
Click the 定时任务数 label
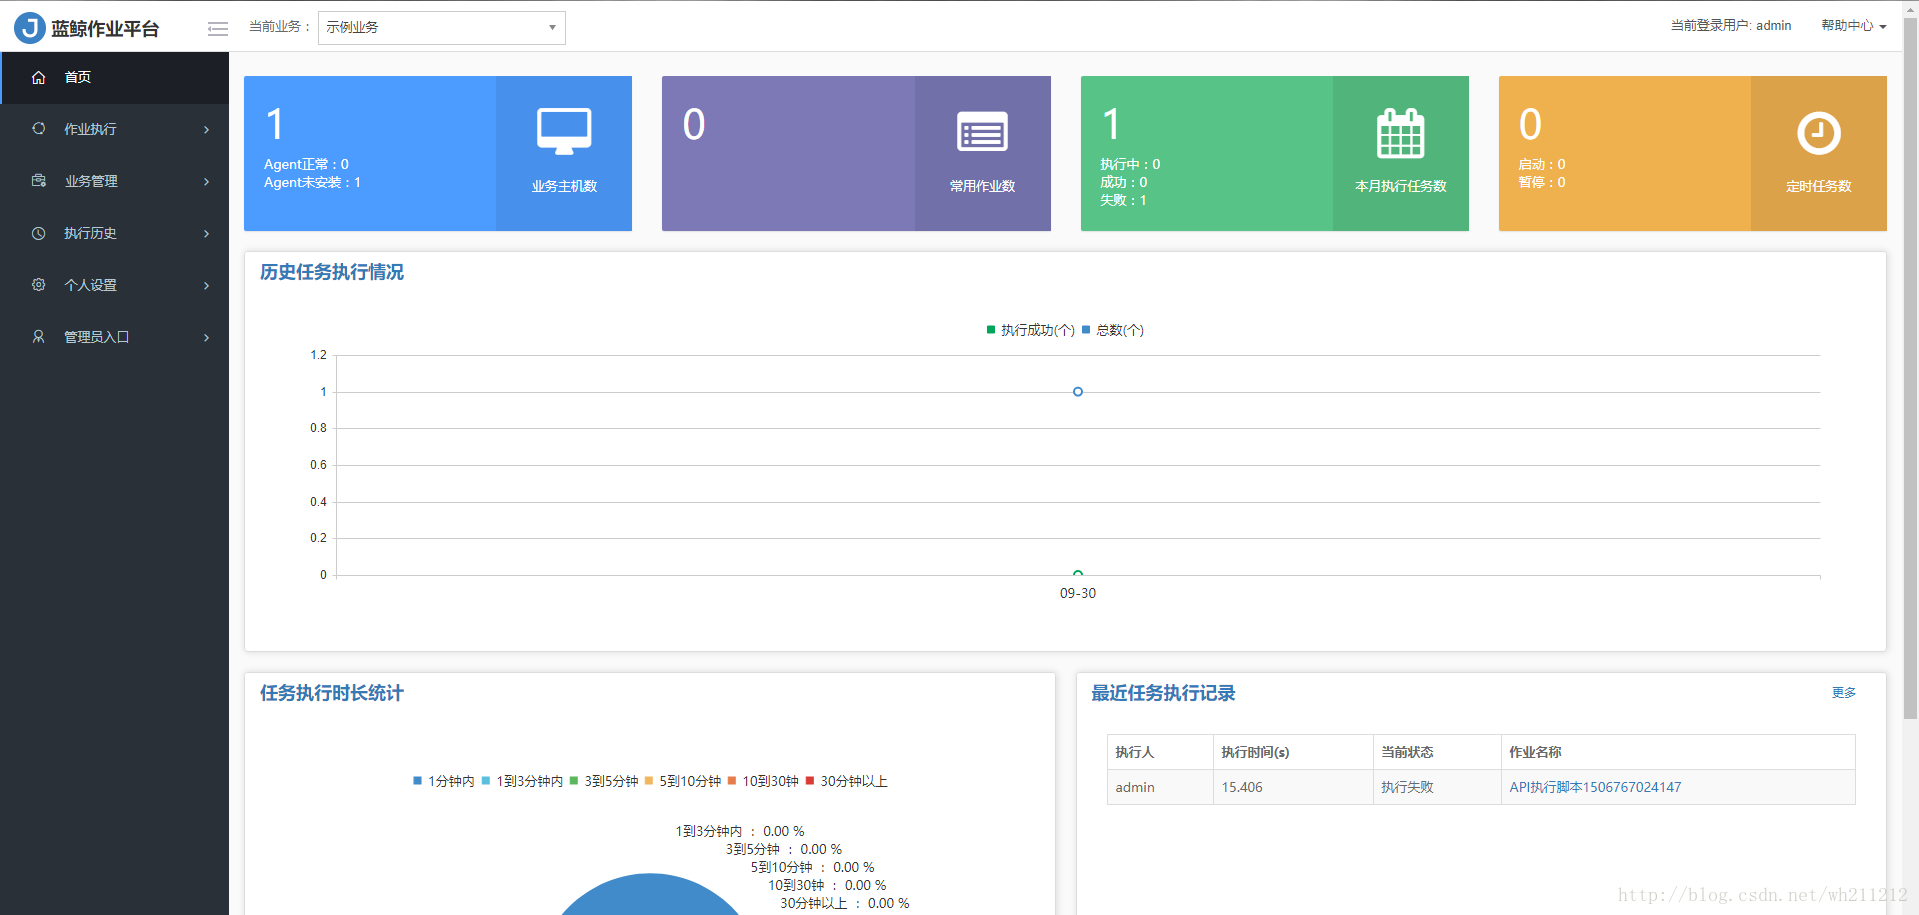click(x=1818, y=186)
